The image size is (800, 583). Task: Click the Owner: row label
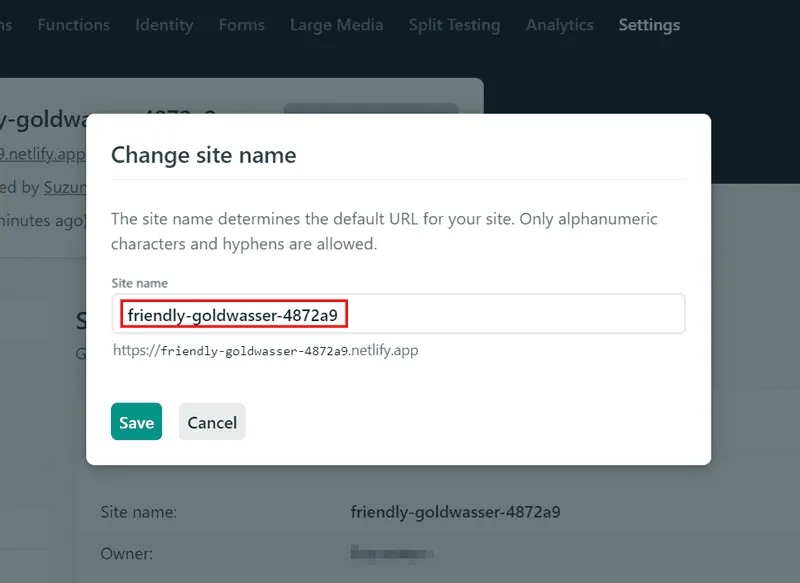coord(127,554)
